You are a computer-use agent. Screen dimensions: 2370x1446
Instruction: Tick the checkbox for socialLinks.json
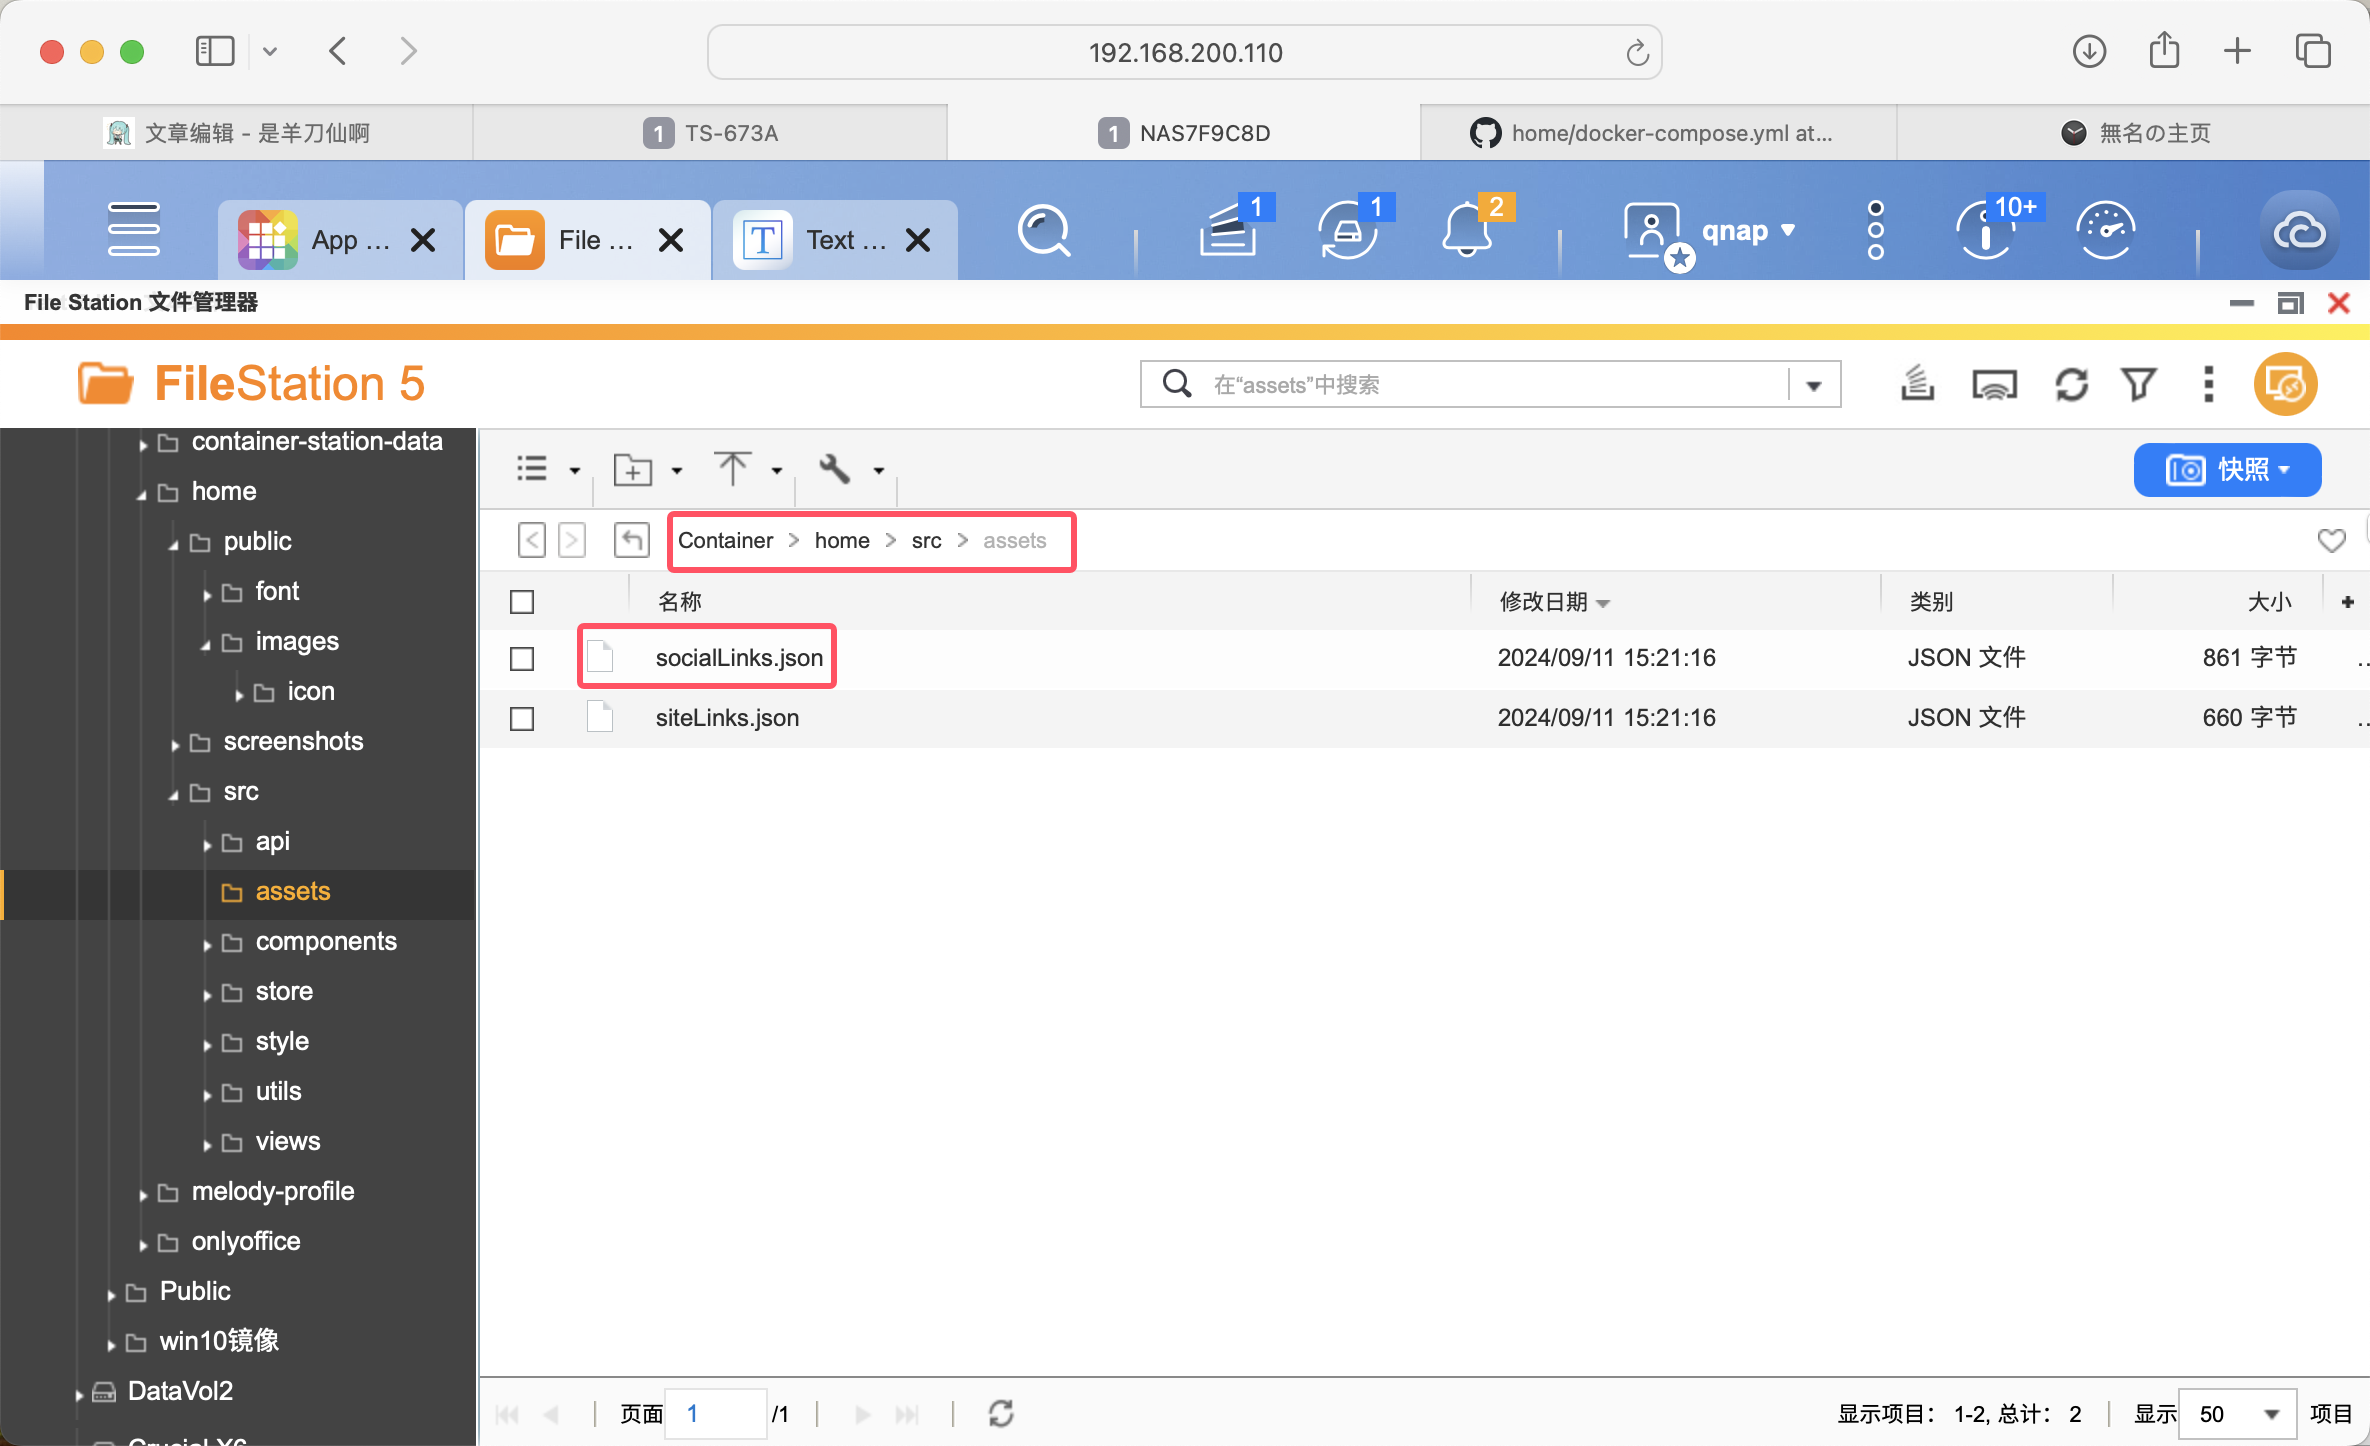pyautogui.click(x=522, y=658)
